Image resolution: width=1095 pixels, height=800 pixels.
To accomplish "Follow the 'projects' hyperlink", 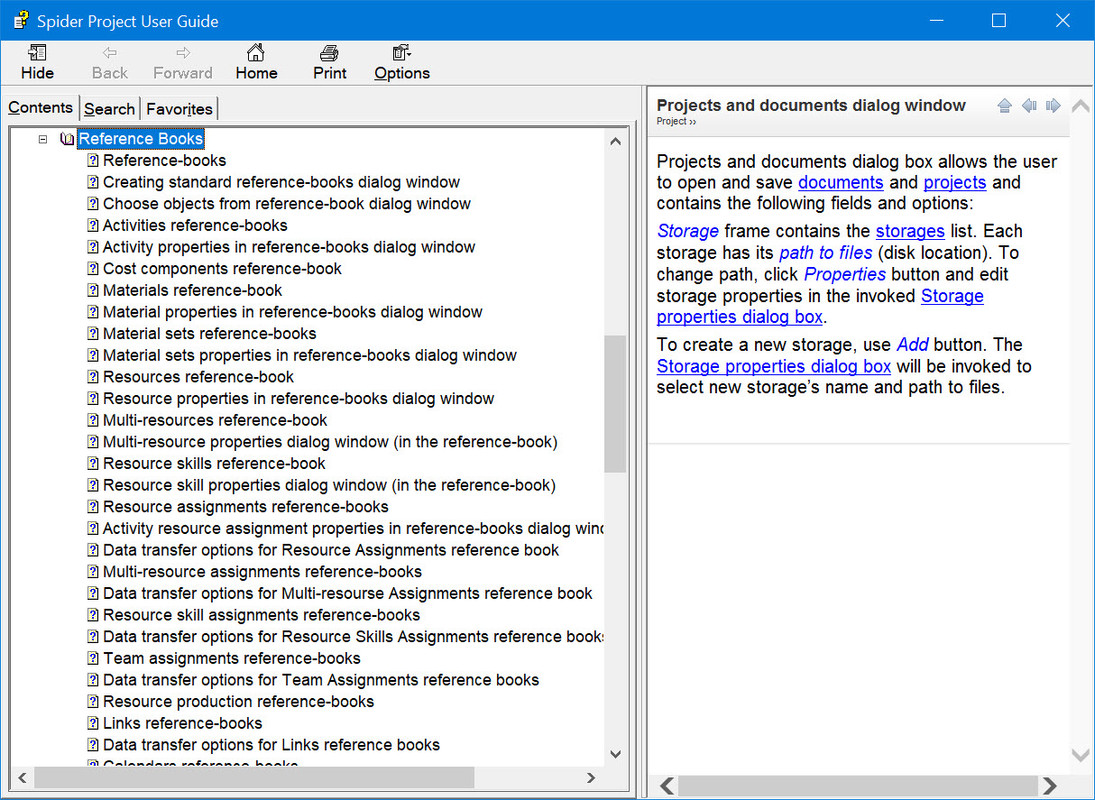I will point(955,182).
